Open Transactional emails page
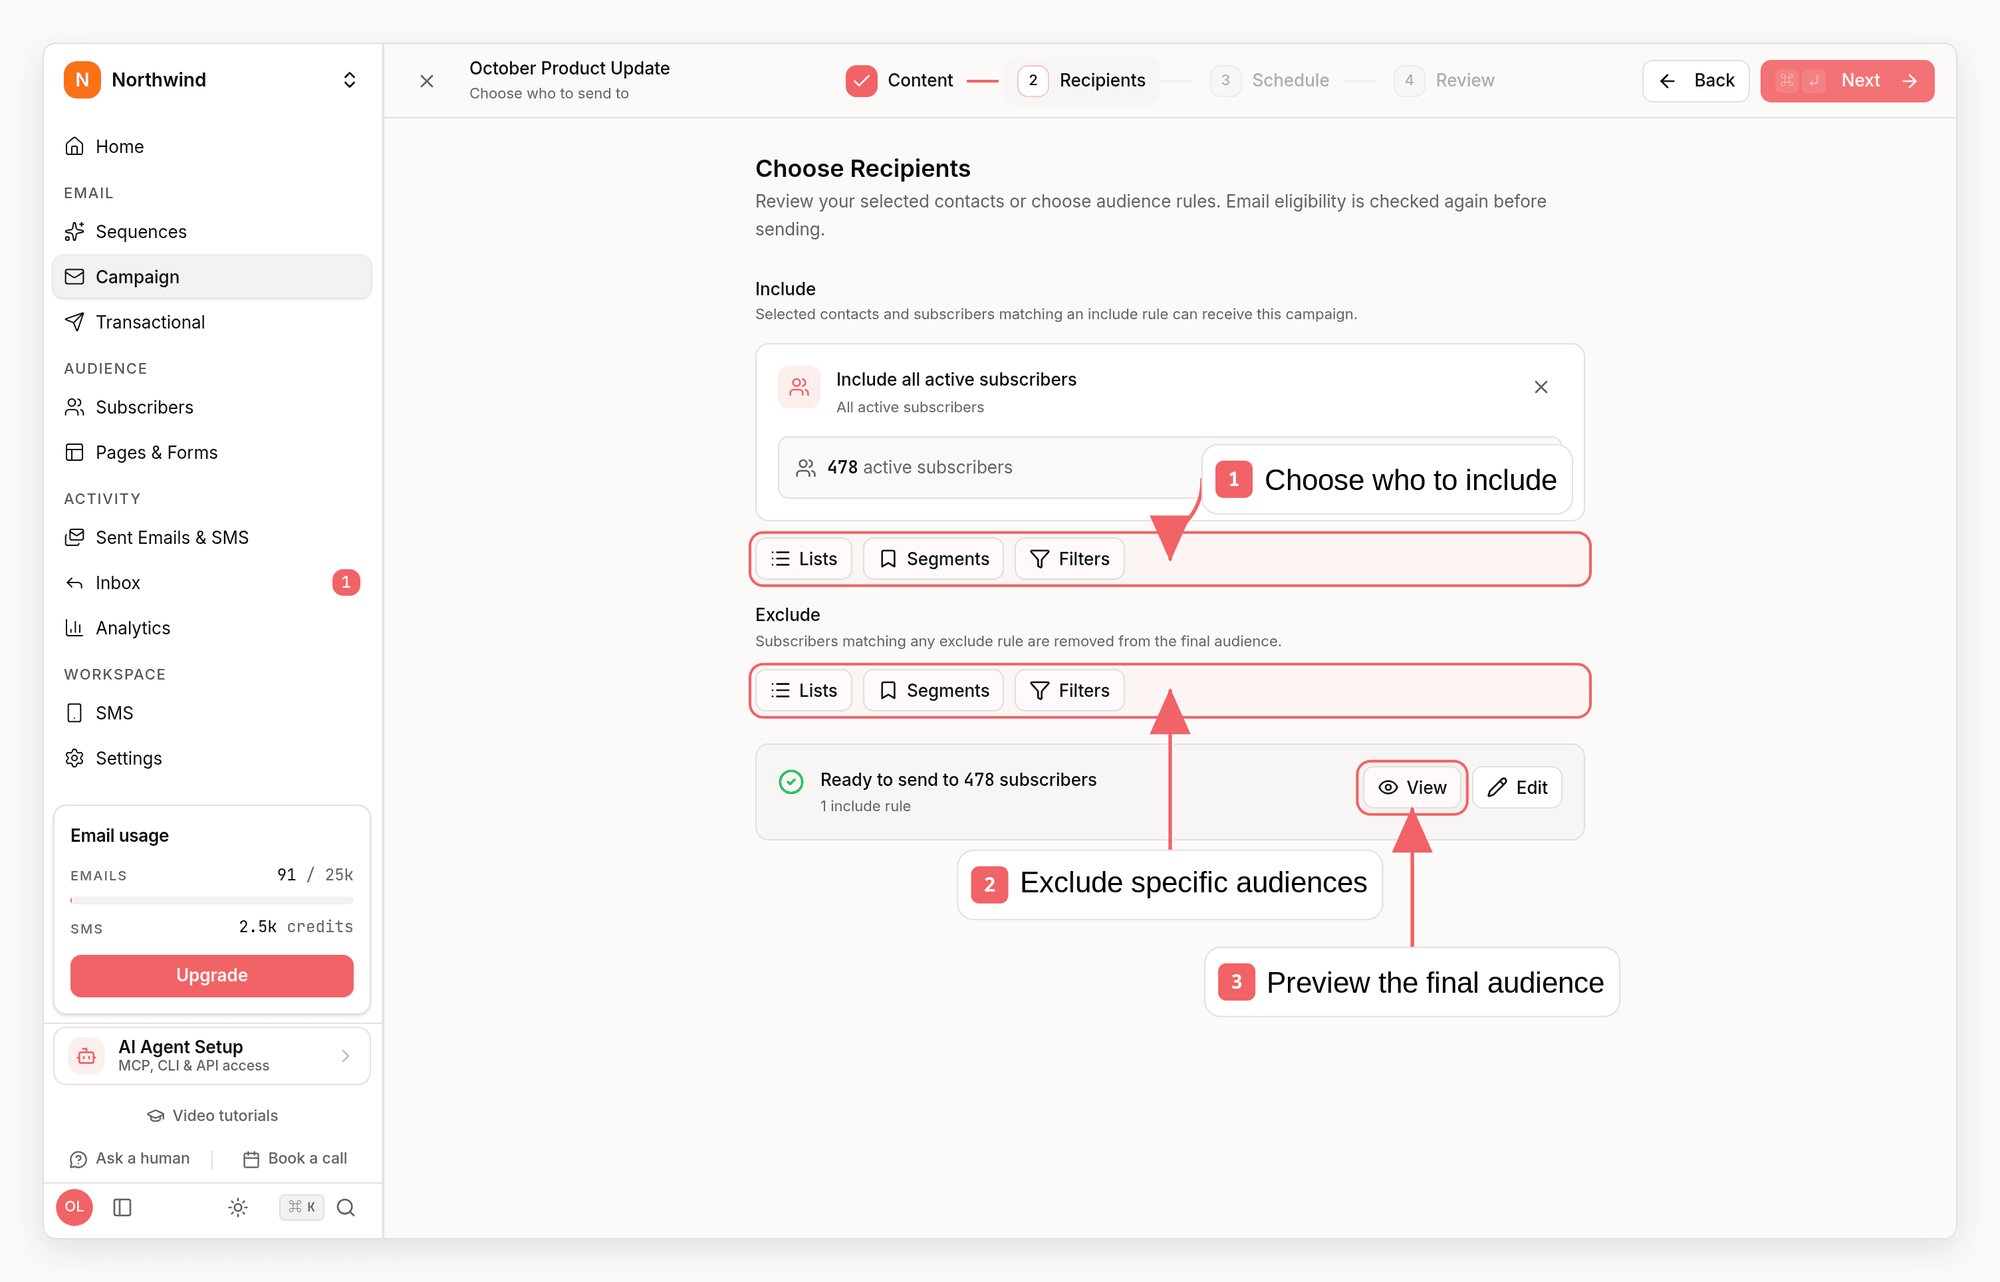Image resolution: width=2000 pixels, height=1282 pixels. click(211, 322)
